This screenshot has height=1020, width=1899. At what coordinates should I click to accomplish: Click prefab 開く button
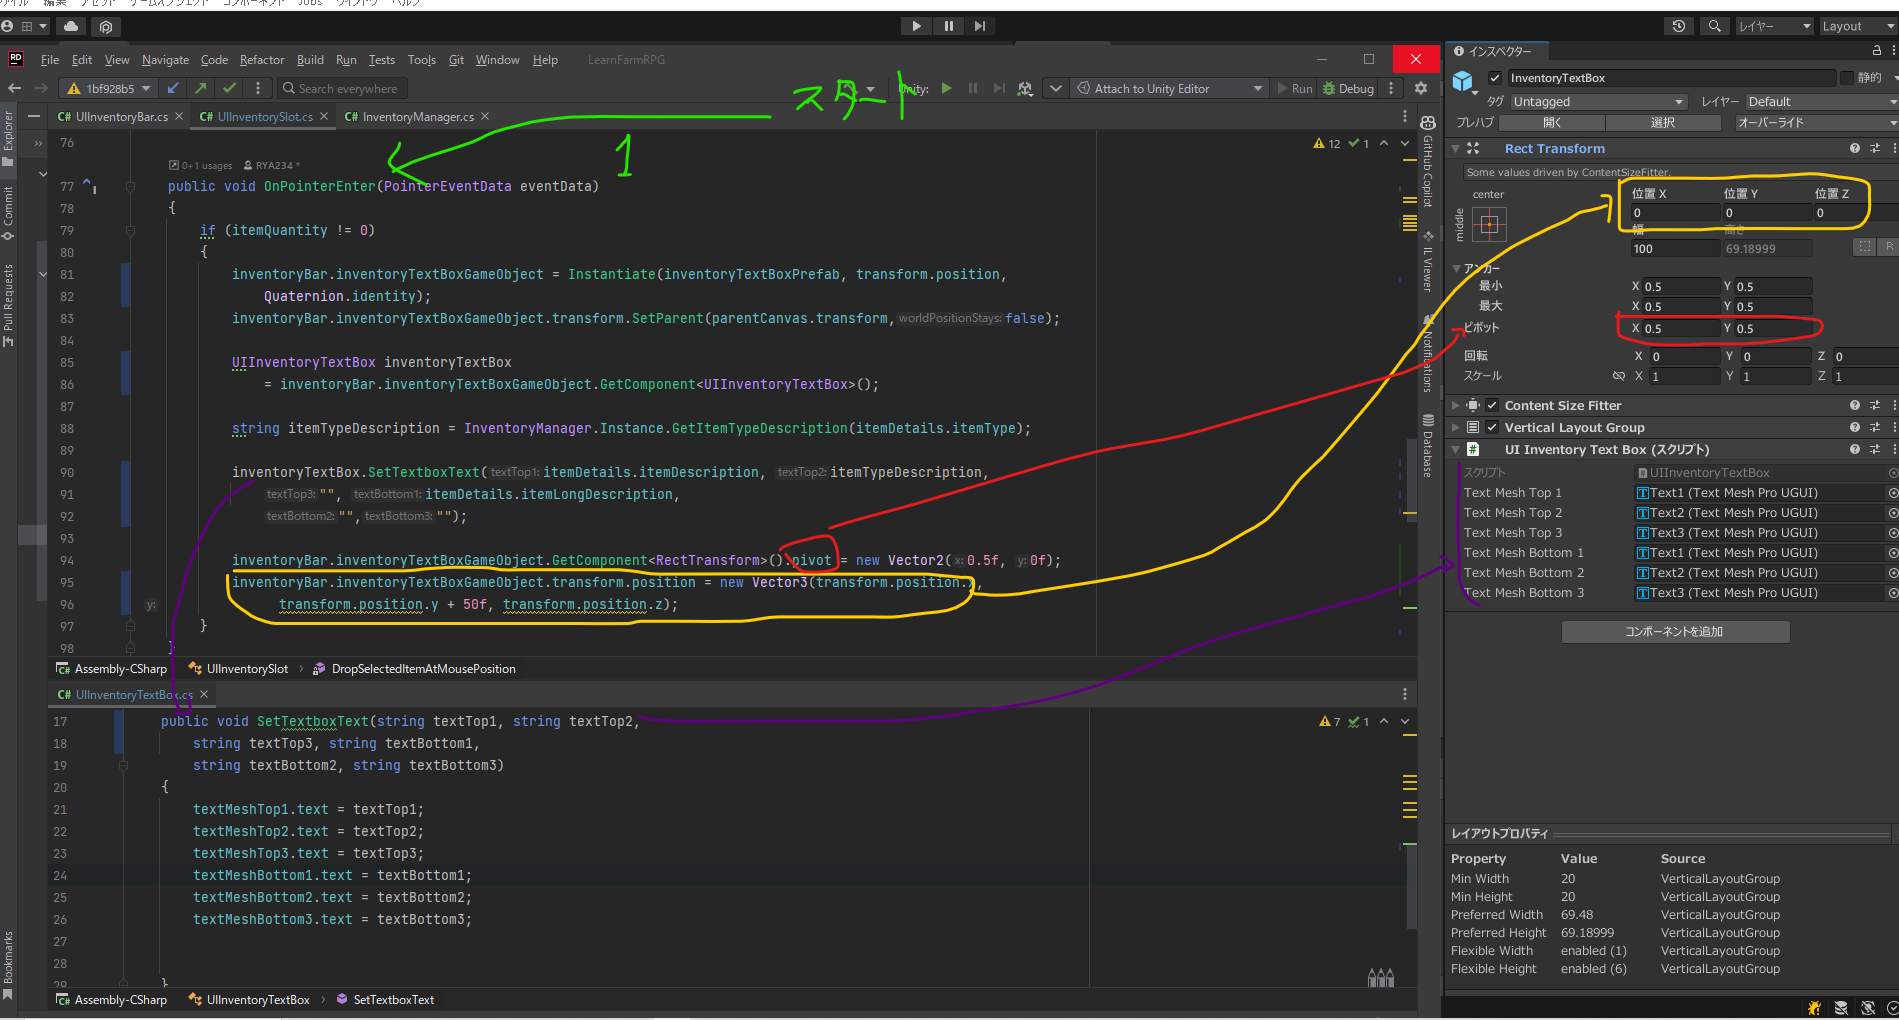1552,123
